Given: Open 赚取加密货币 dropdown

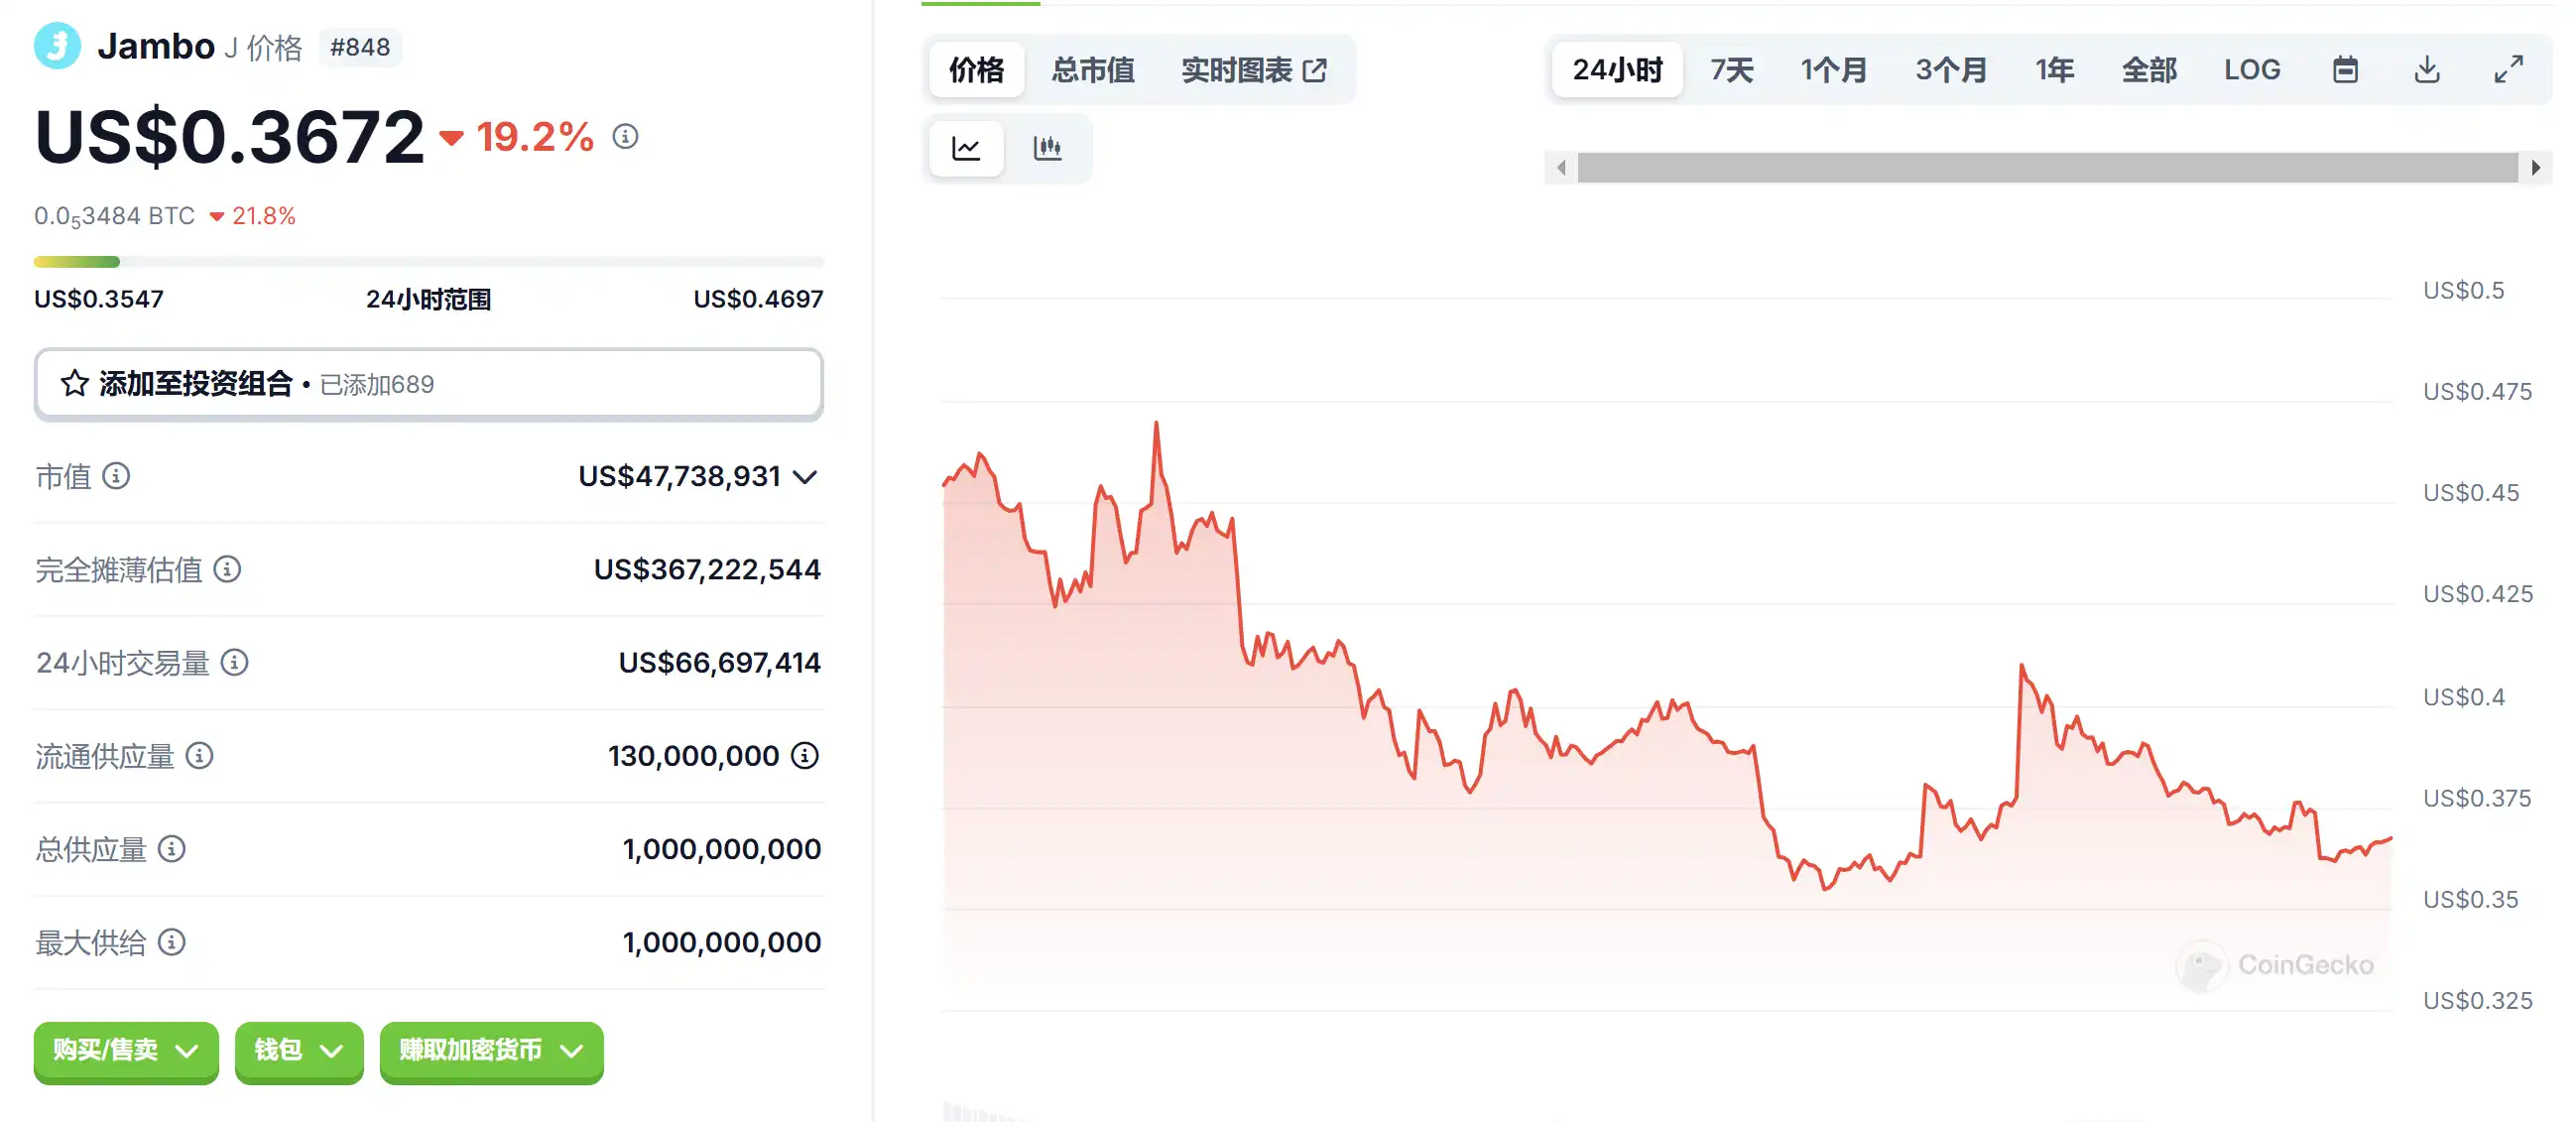Looking at the screenshot, I should [491, 1051].
